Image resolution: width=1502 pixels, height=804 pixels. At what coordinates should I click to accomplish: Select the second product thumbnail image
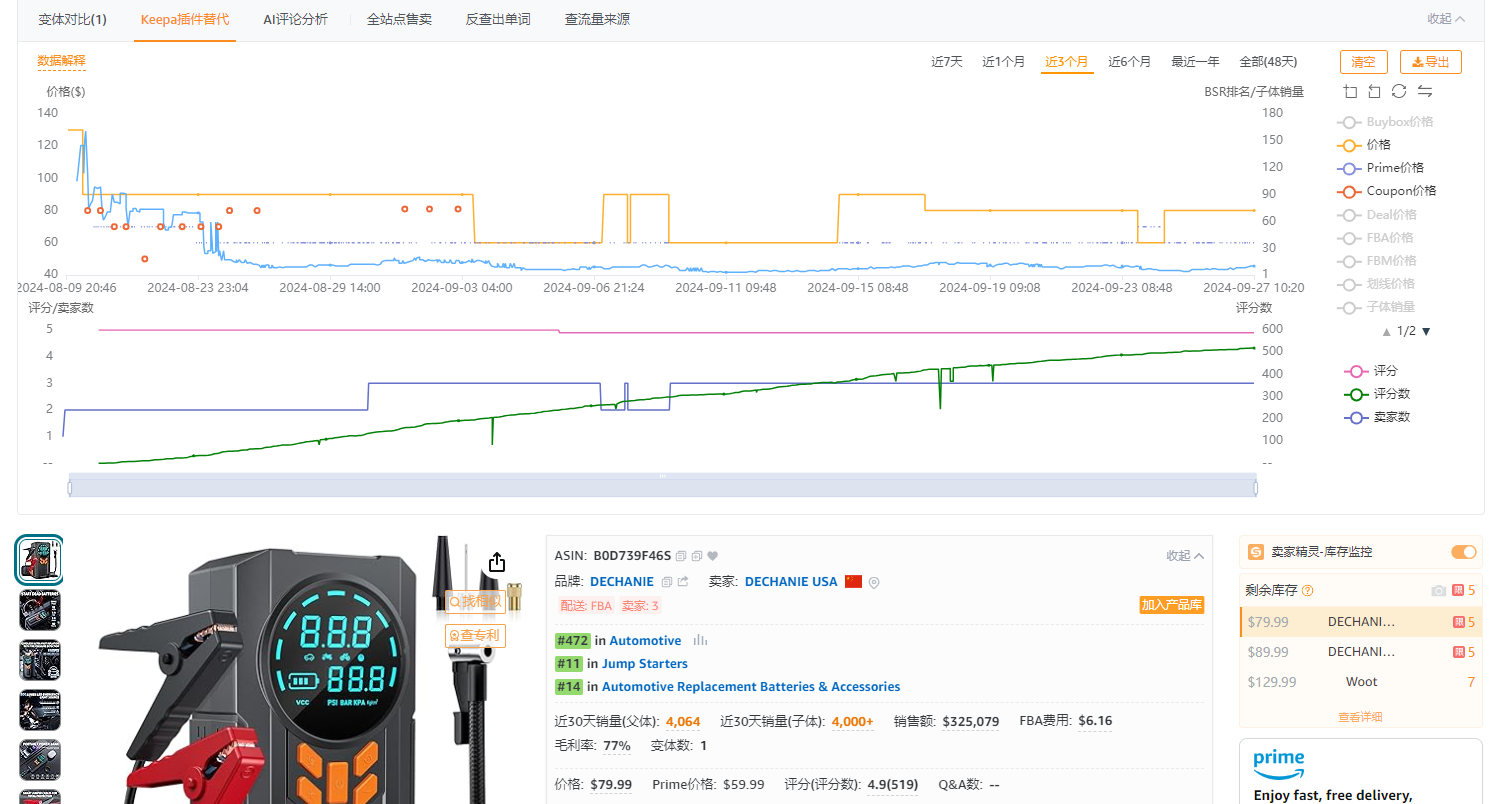(40, 610)
